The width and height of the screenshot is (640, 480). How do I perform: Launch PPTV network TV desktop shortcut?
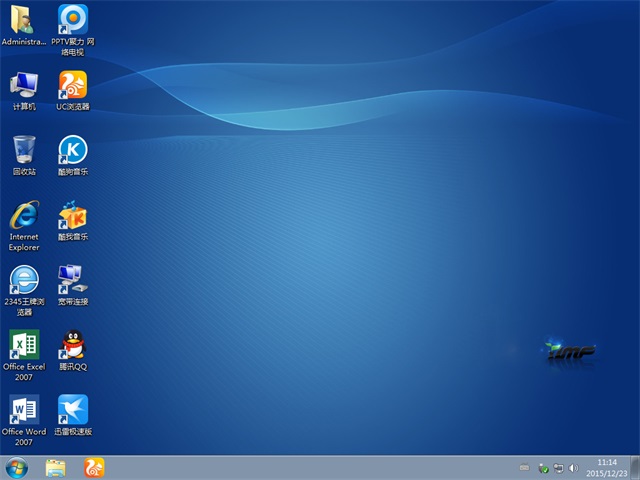72,20
